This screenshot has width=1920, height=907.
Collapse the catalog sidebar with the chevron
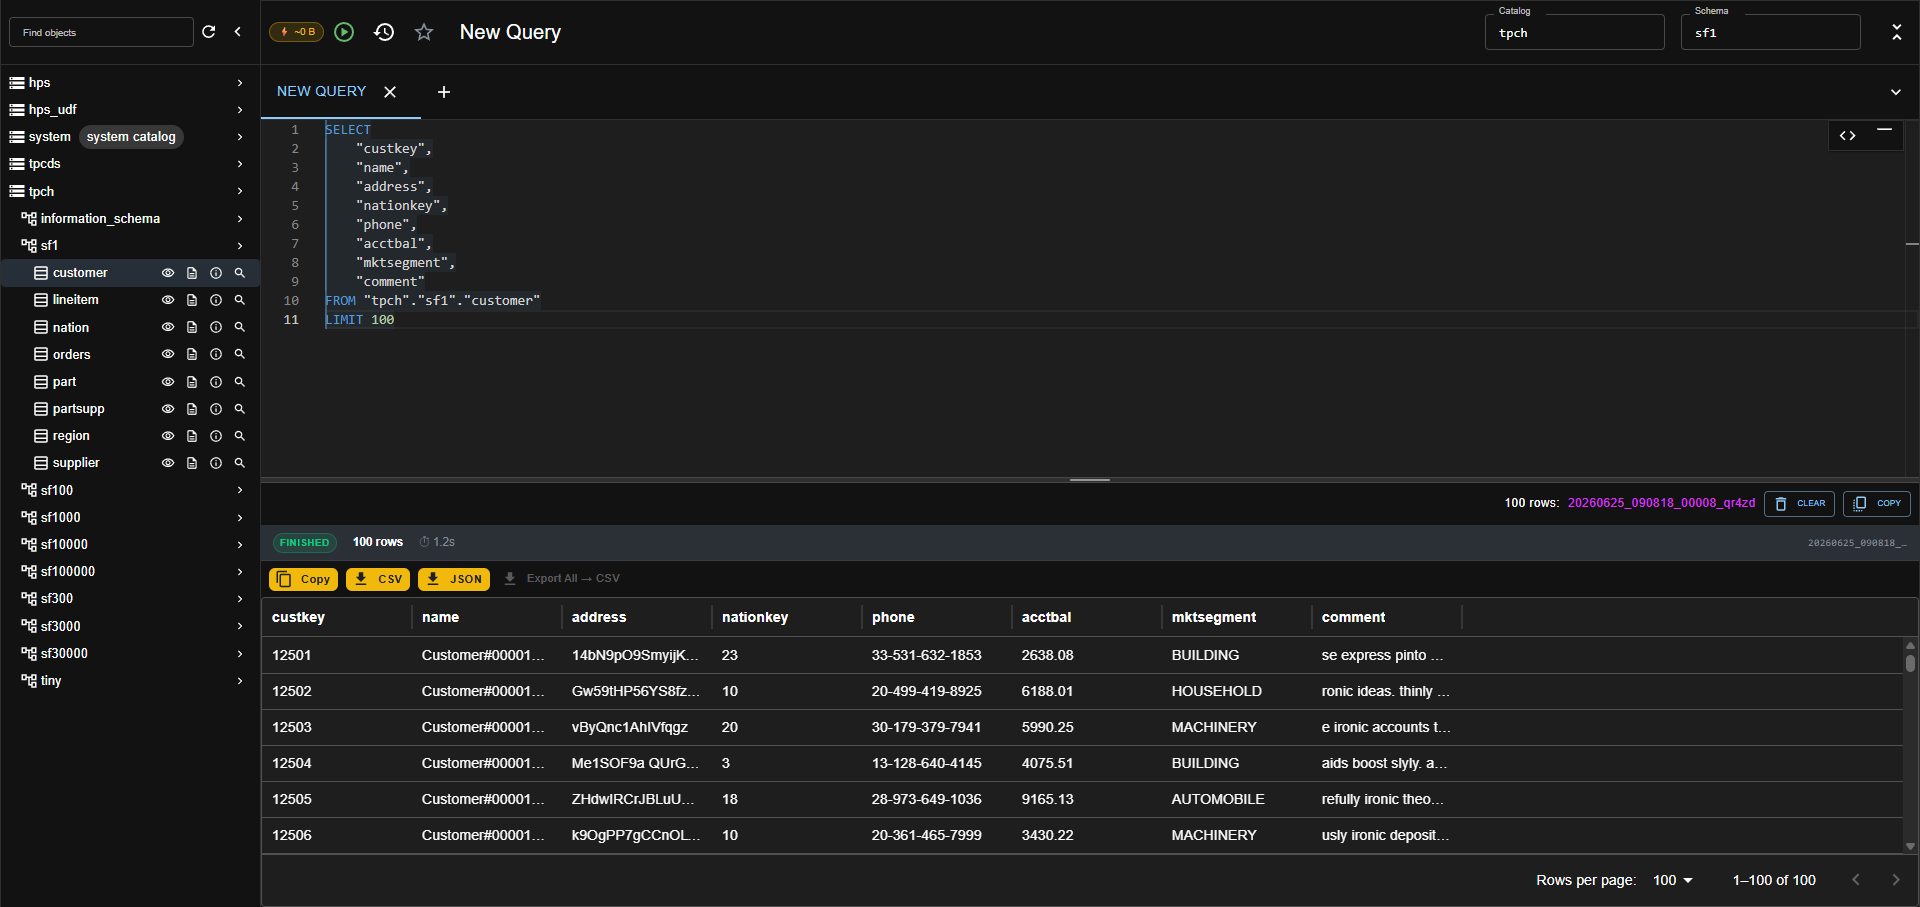coord(238,32)
